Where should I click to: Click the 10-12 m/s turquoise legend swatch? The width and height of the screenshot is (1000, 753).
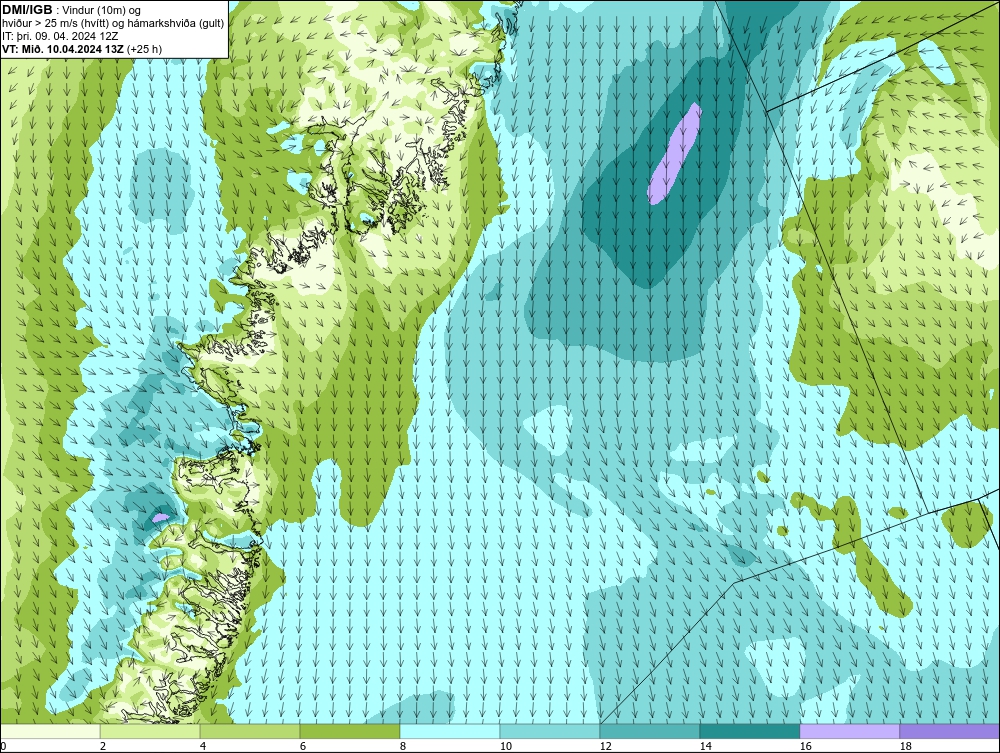pos(550,731)
